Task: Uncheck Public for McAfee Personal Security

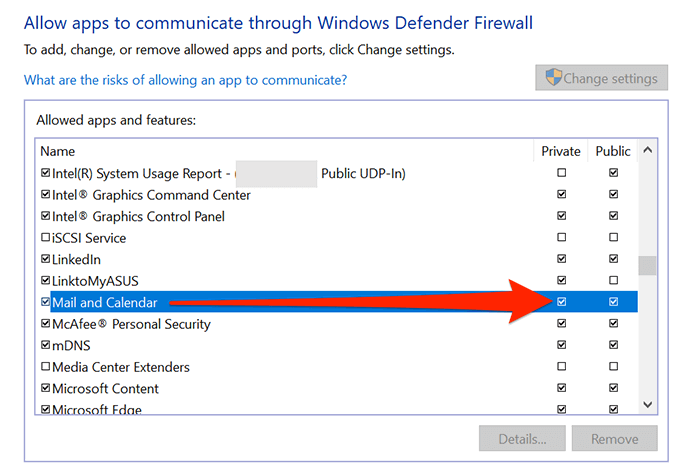Action: [613, 324]
